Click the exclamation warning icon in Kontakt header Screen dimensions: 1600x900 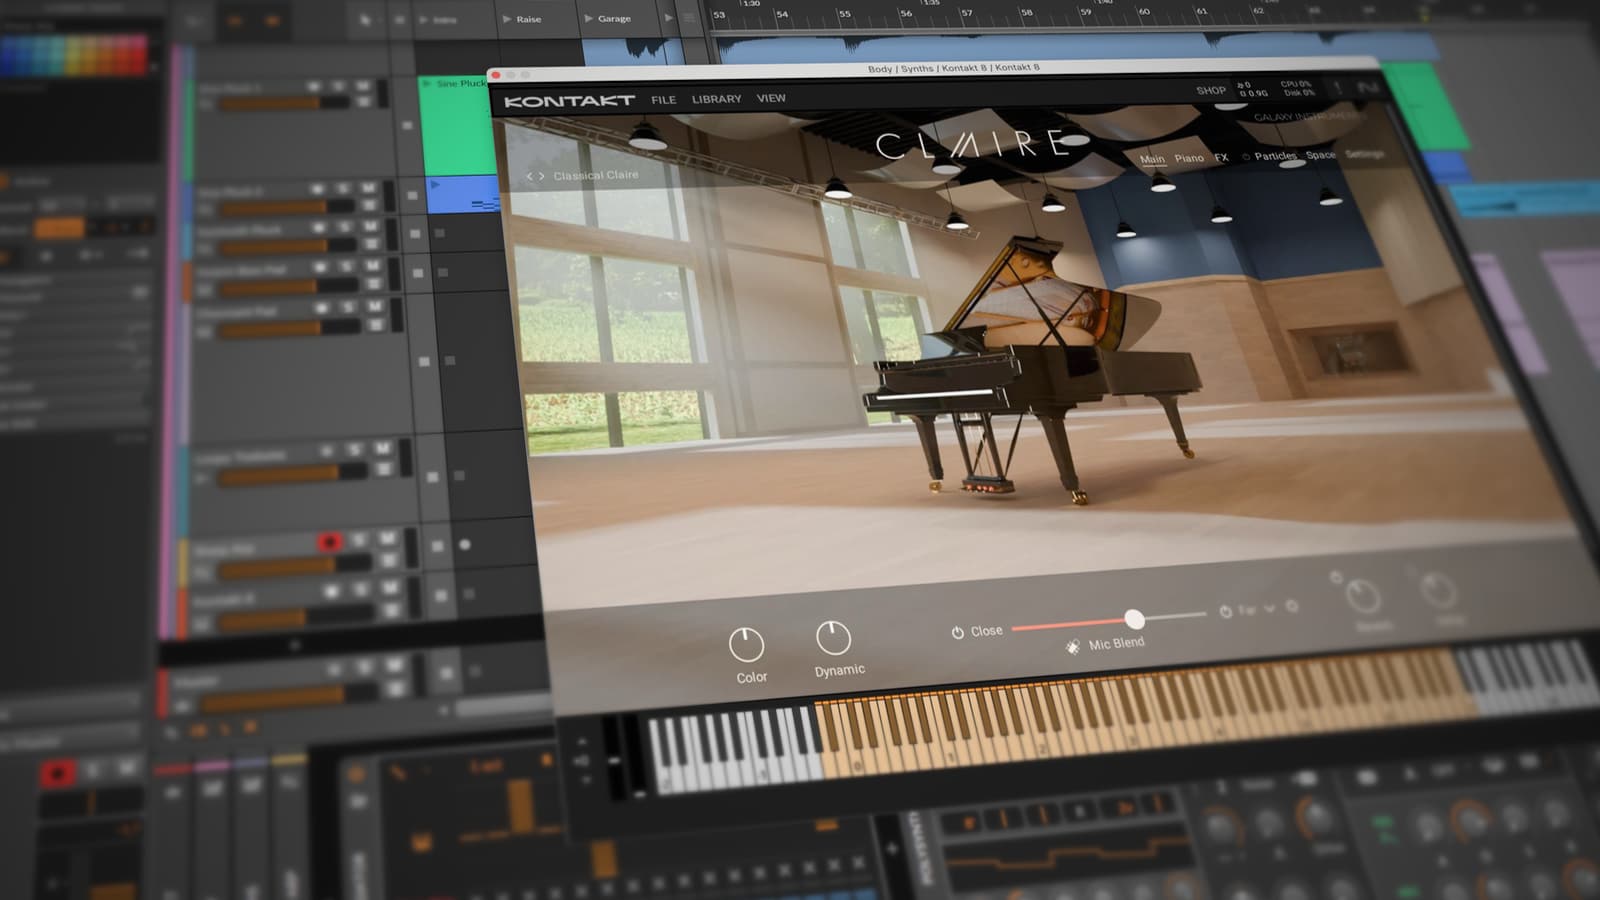[1338, 88]
